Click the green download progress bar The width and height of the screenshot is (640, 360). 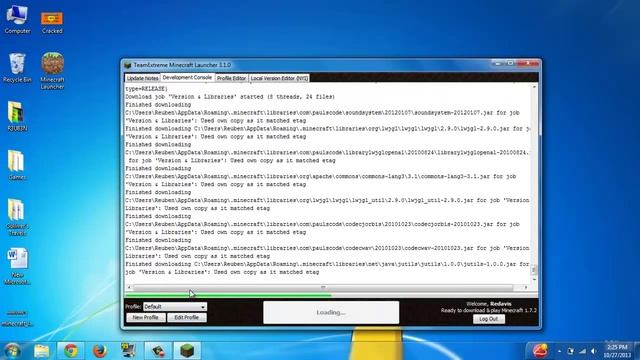point(228,295)
